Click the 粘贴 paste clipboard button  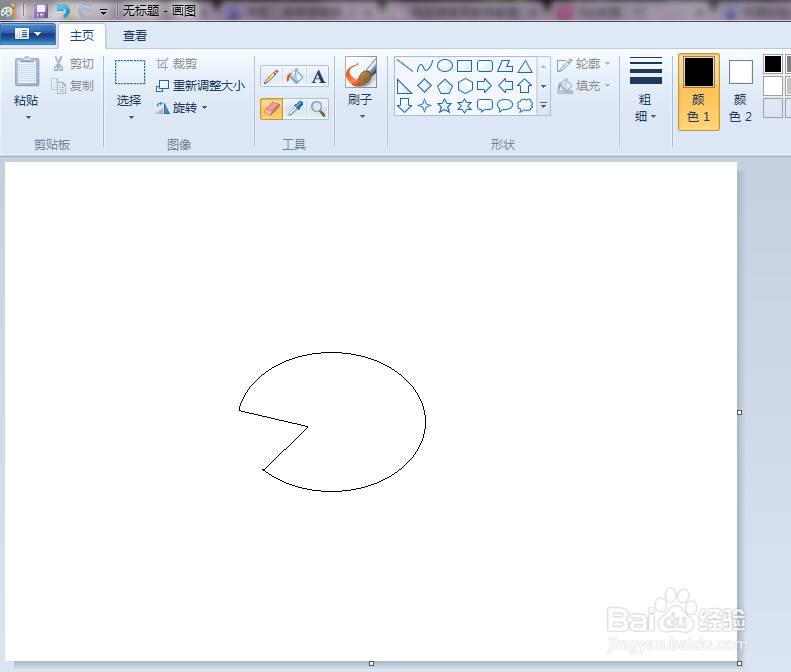(x=26, y=81)
